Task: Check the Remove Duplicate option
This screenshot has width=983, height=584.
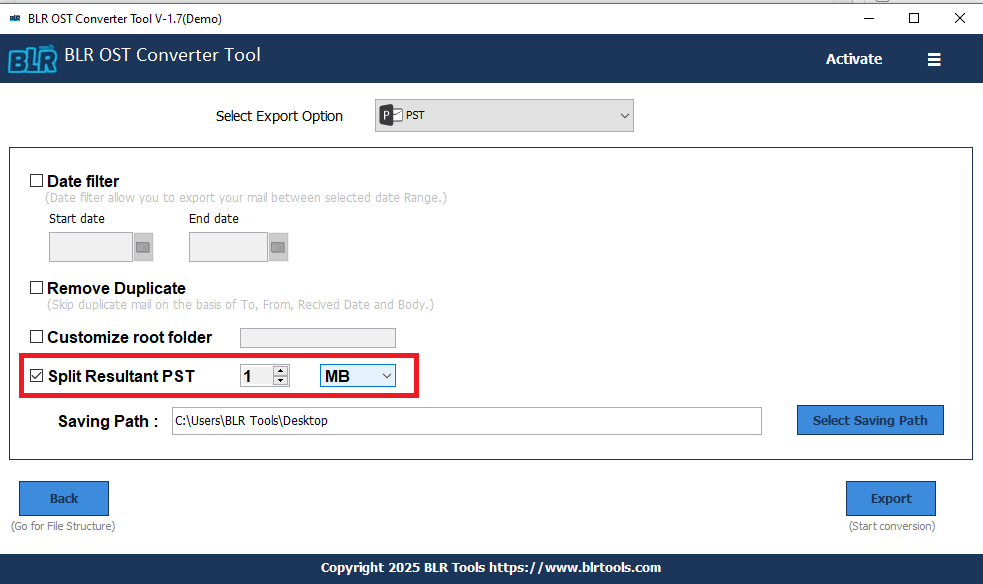Action: point(37,287)
